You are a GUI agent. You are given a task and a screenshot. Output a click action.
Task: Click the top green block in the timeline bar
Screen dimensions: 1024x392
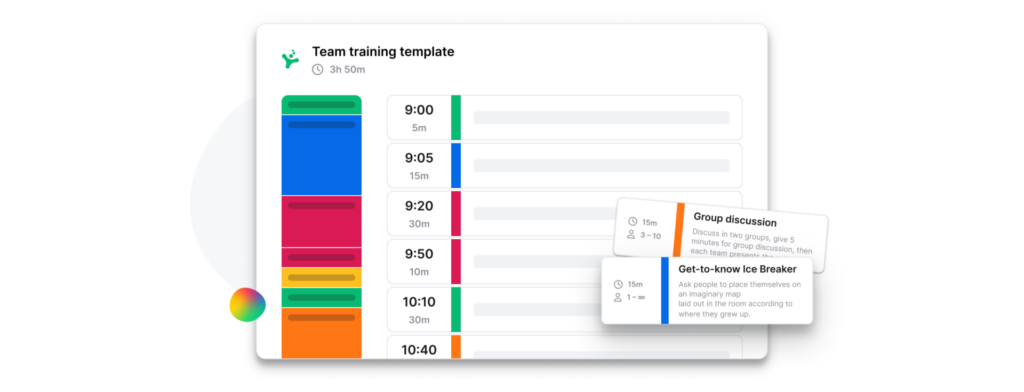pyautogui.click(x=321, y=105)
